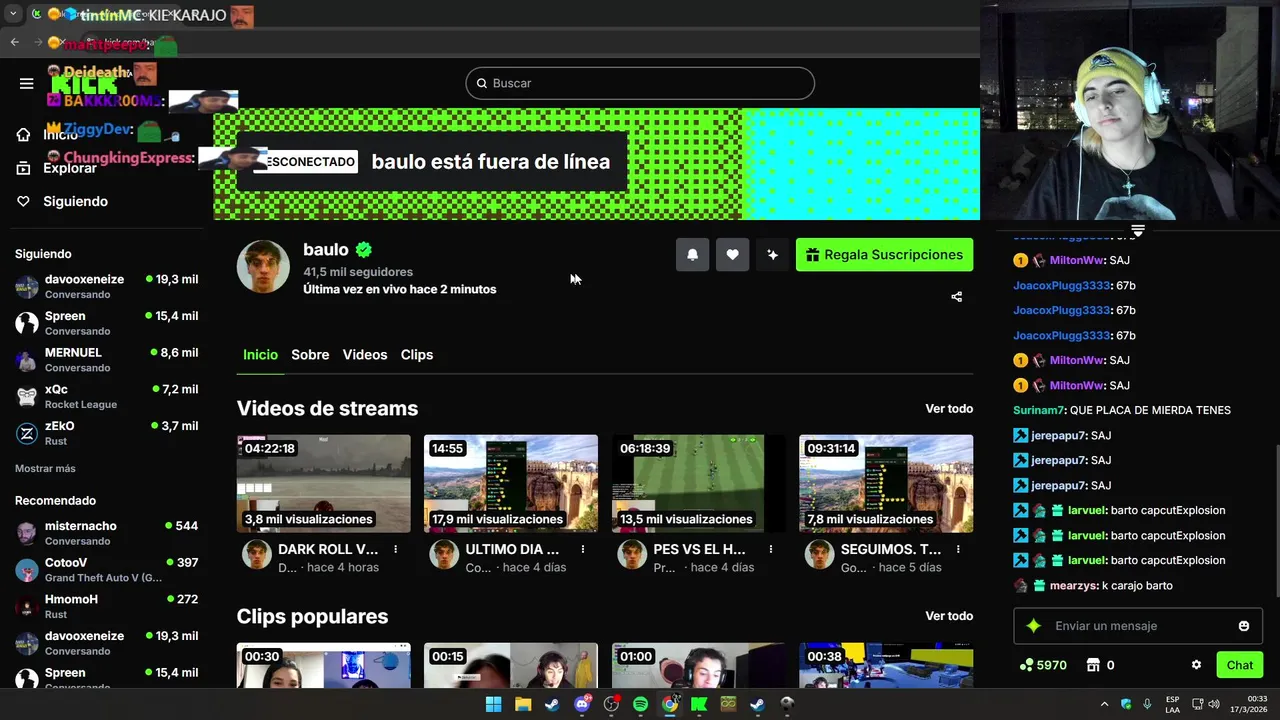Open misternacho recommended channel
Screen dimensions: 1280x720
click(106, 533)
